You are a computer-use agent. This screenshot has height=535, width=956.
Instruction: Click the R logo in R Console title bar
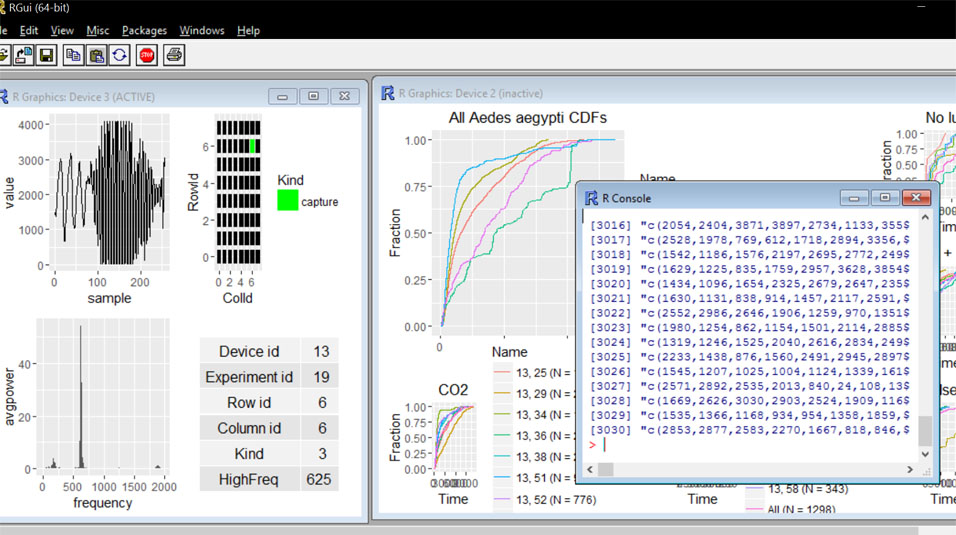tap(593, 198)
